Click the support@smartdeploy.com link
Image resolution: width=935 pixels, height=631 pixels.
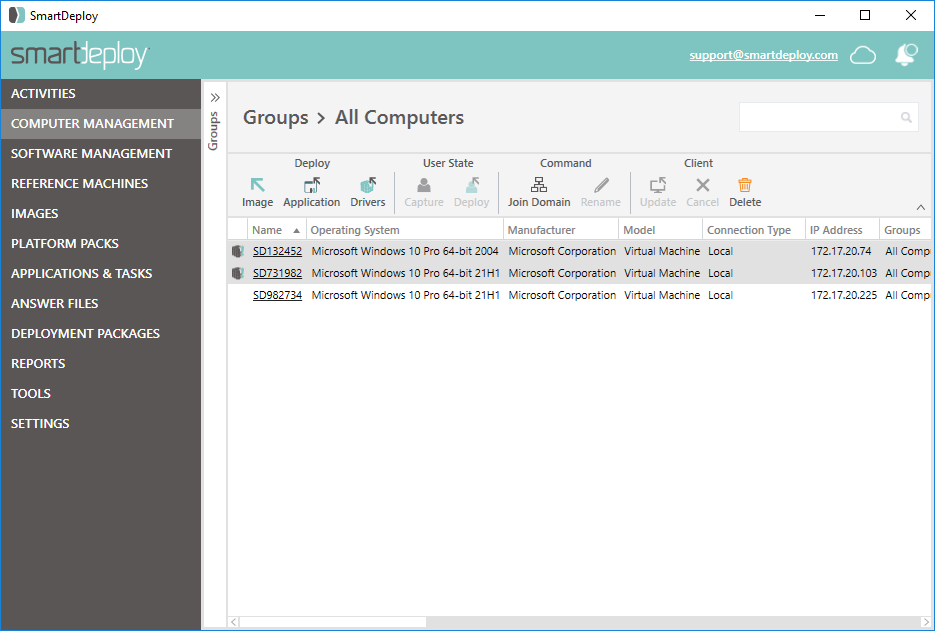pyautogui.click(x=763, y=55)
